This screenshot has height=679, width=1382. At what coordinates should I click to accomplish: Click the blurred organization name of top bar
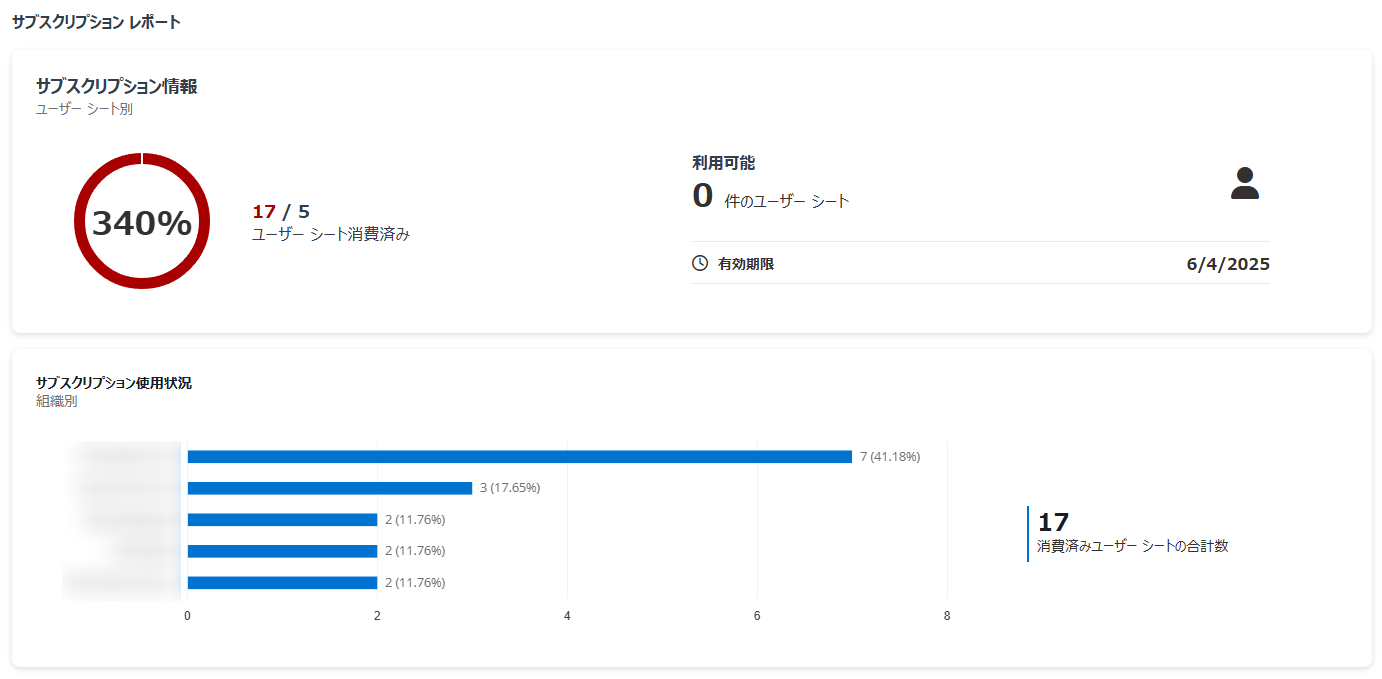pyautogui.click(x=125, y=457)
